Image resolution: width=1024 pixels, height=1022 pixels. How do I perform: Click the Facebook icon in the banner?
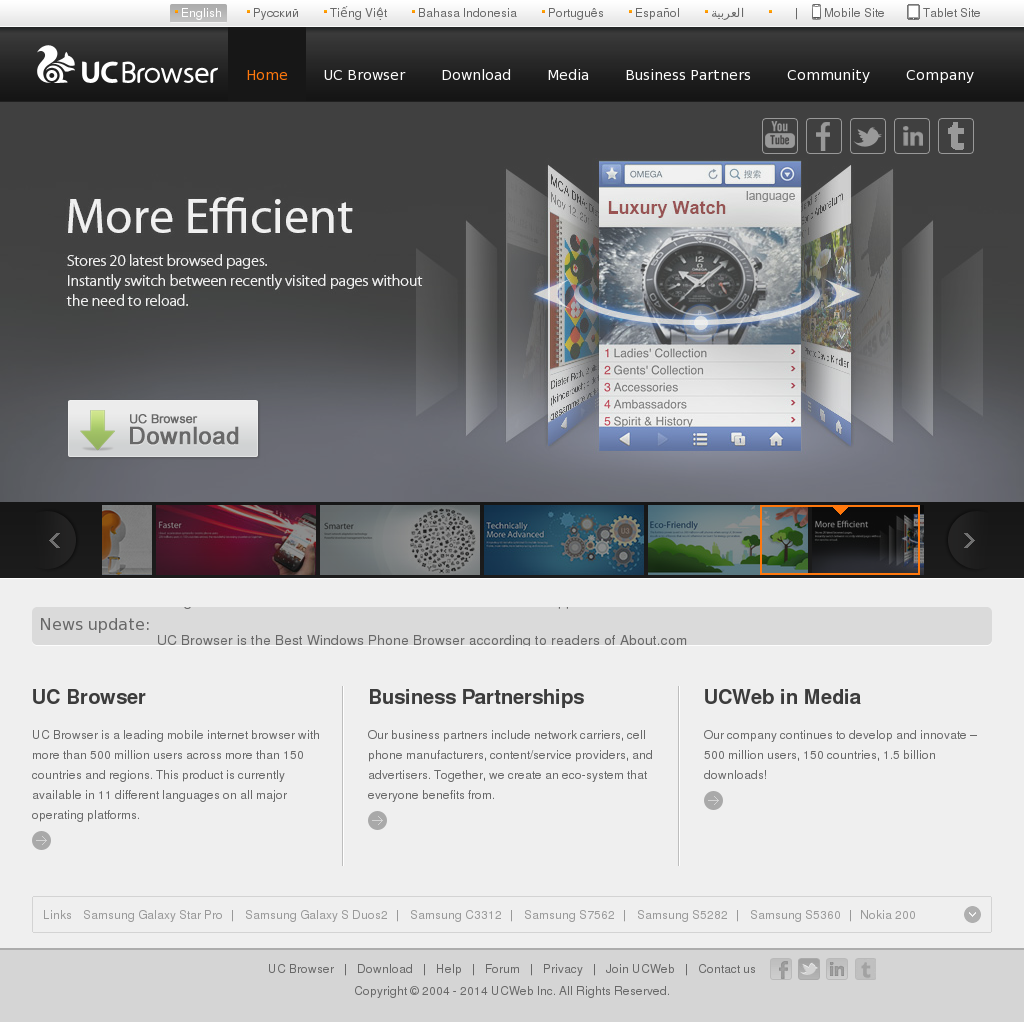coord(823,136)
